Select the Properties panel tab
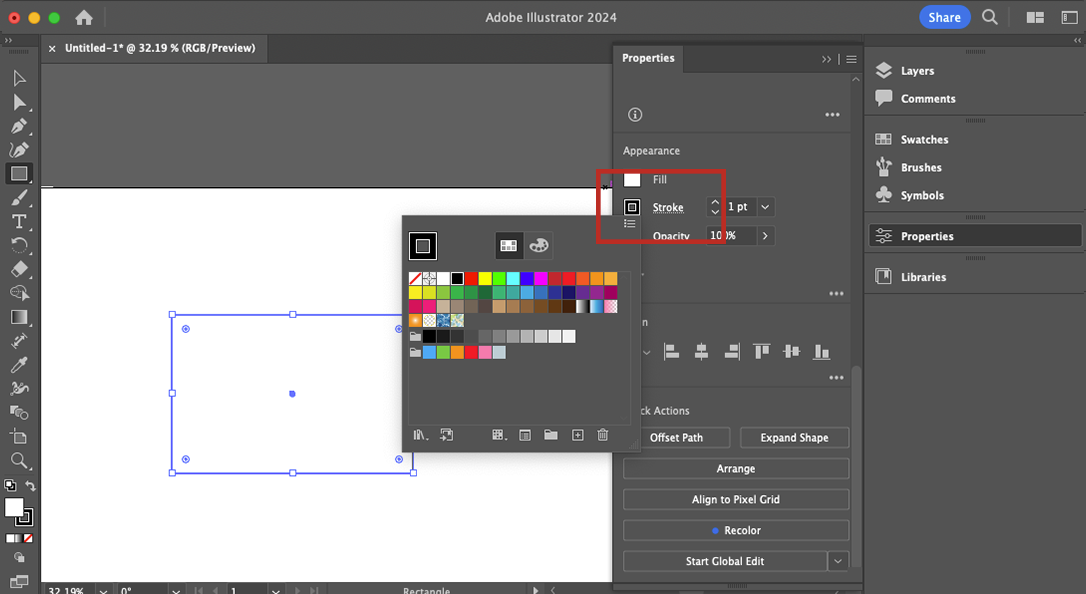Viewport: 1086px width, 594px height. (648, 58)
